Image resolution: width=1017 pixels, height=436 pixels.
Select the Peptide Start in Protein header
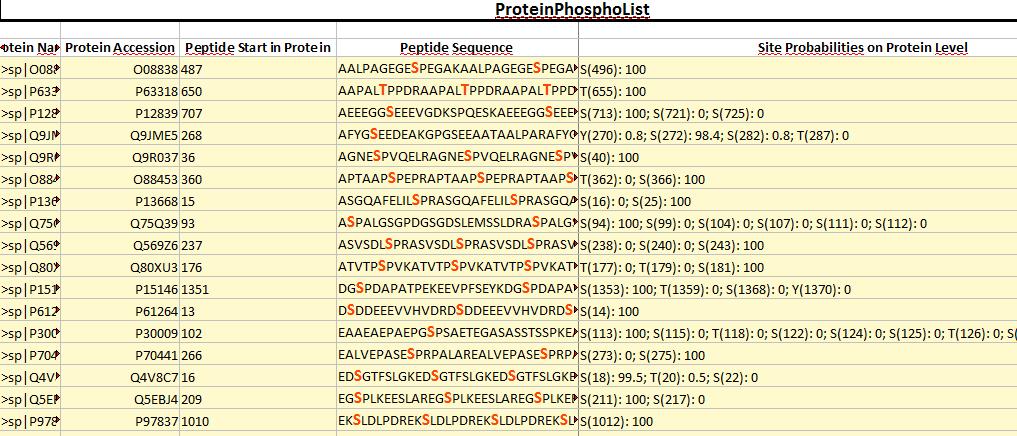258,48
